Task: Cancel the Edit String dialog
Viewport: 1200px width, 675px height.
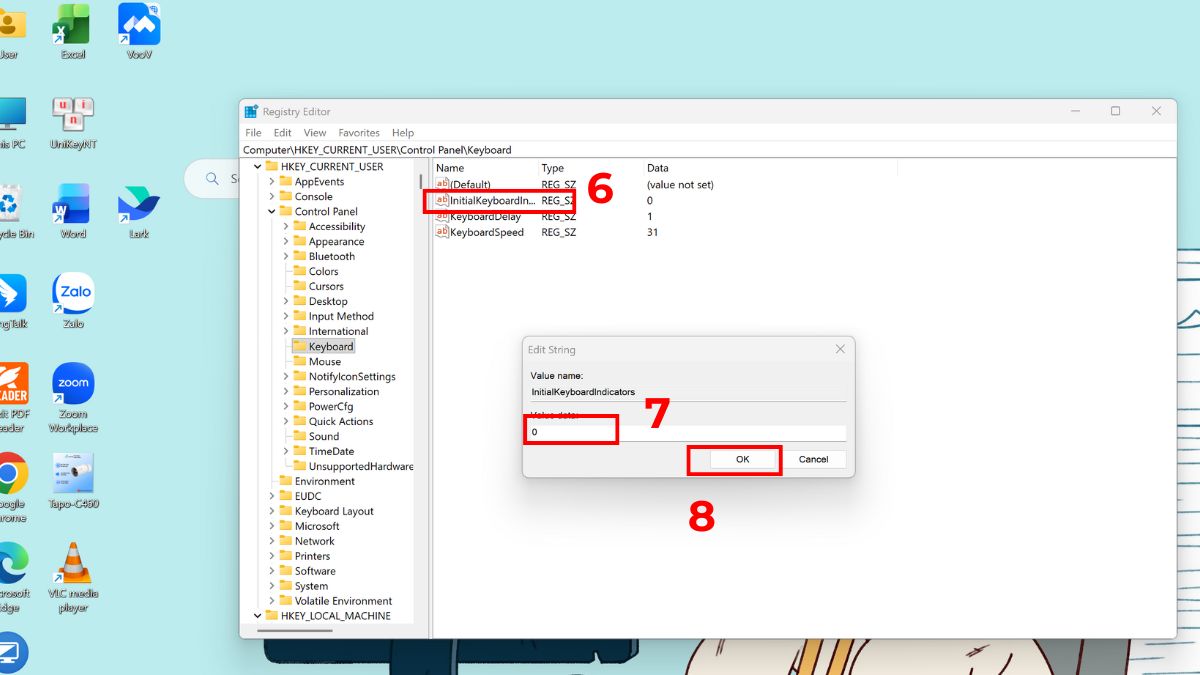Action: pos(813,459)
